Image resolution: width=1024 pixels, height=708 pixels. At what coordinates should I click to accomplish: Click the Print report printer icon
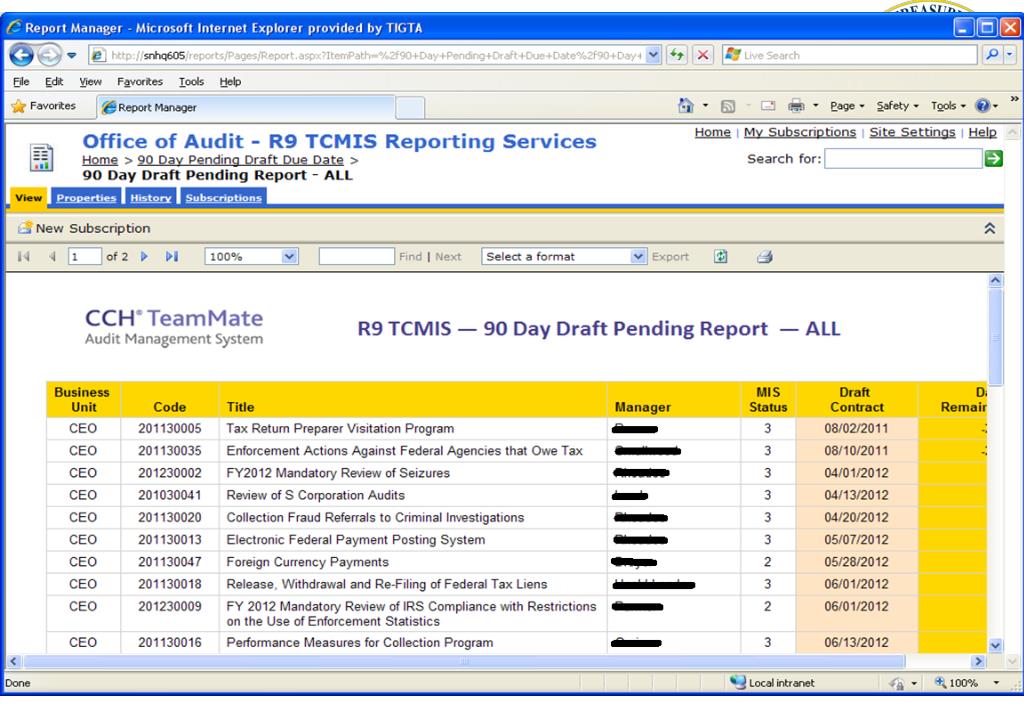click(x=765, y=257)
